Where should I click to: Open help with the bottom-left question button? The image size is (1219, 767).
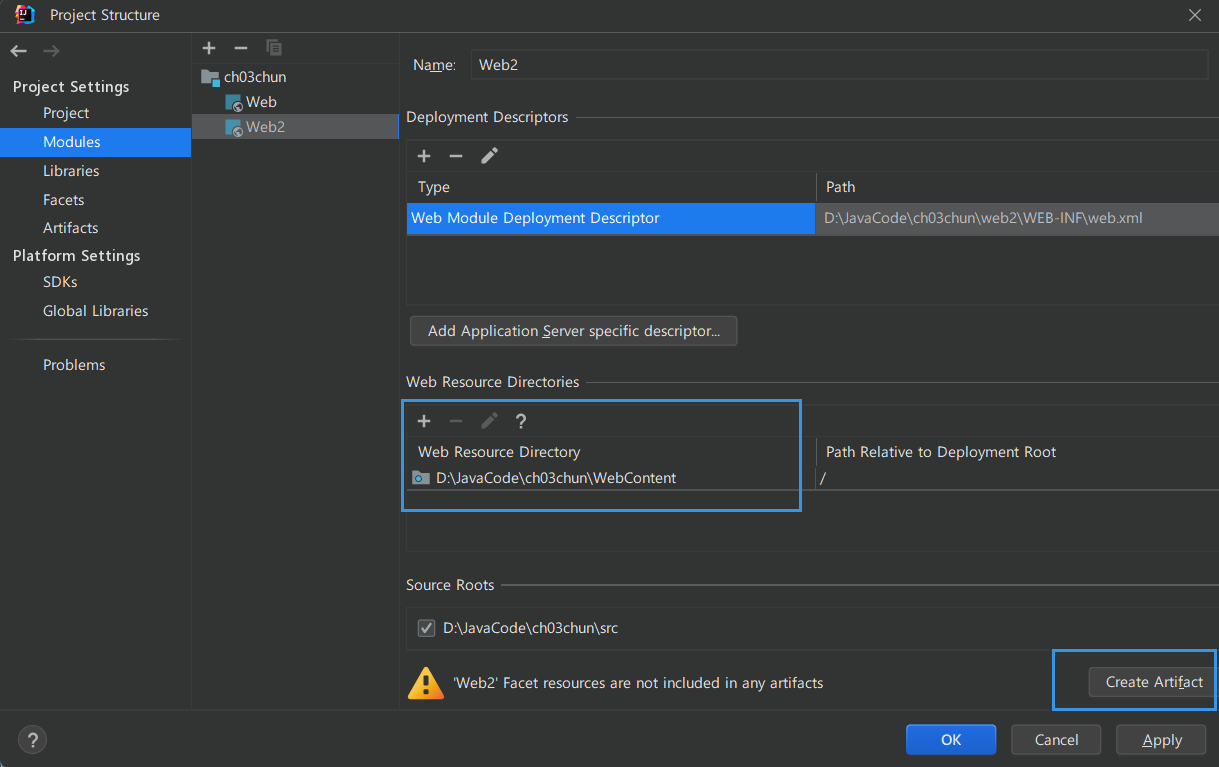click(32, 740)
